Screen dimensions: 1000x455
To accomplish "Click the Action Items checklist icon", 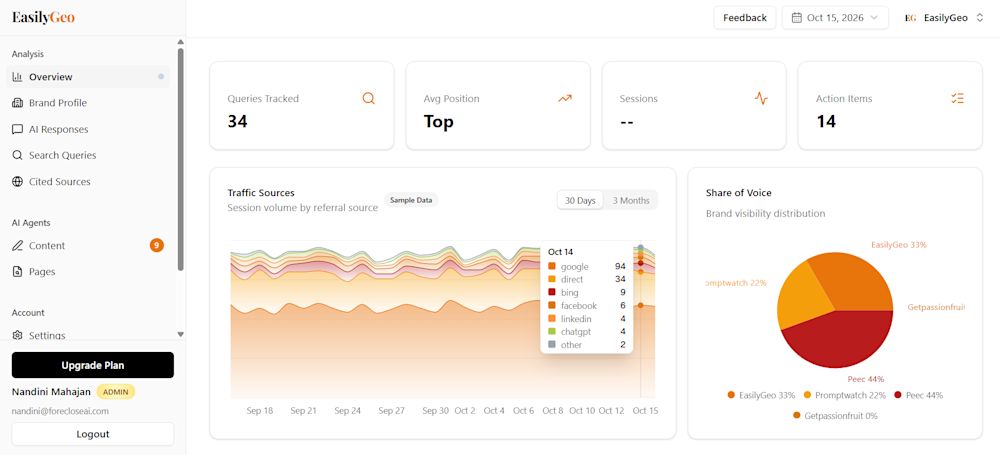I will pyautogui.click(x=957, y=98).
